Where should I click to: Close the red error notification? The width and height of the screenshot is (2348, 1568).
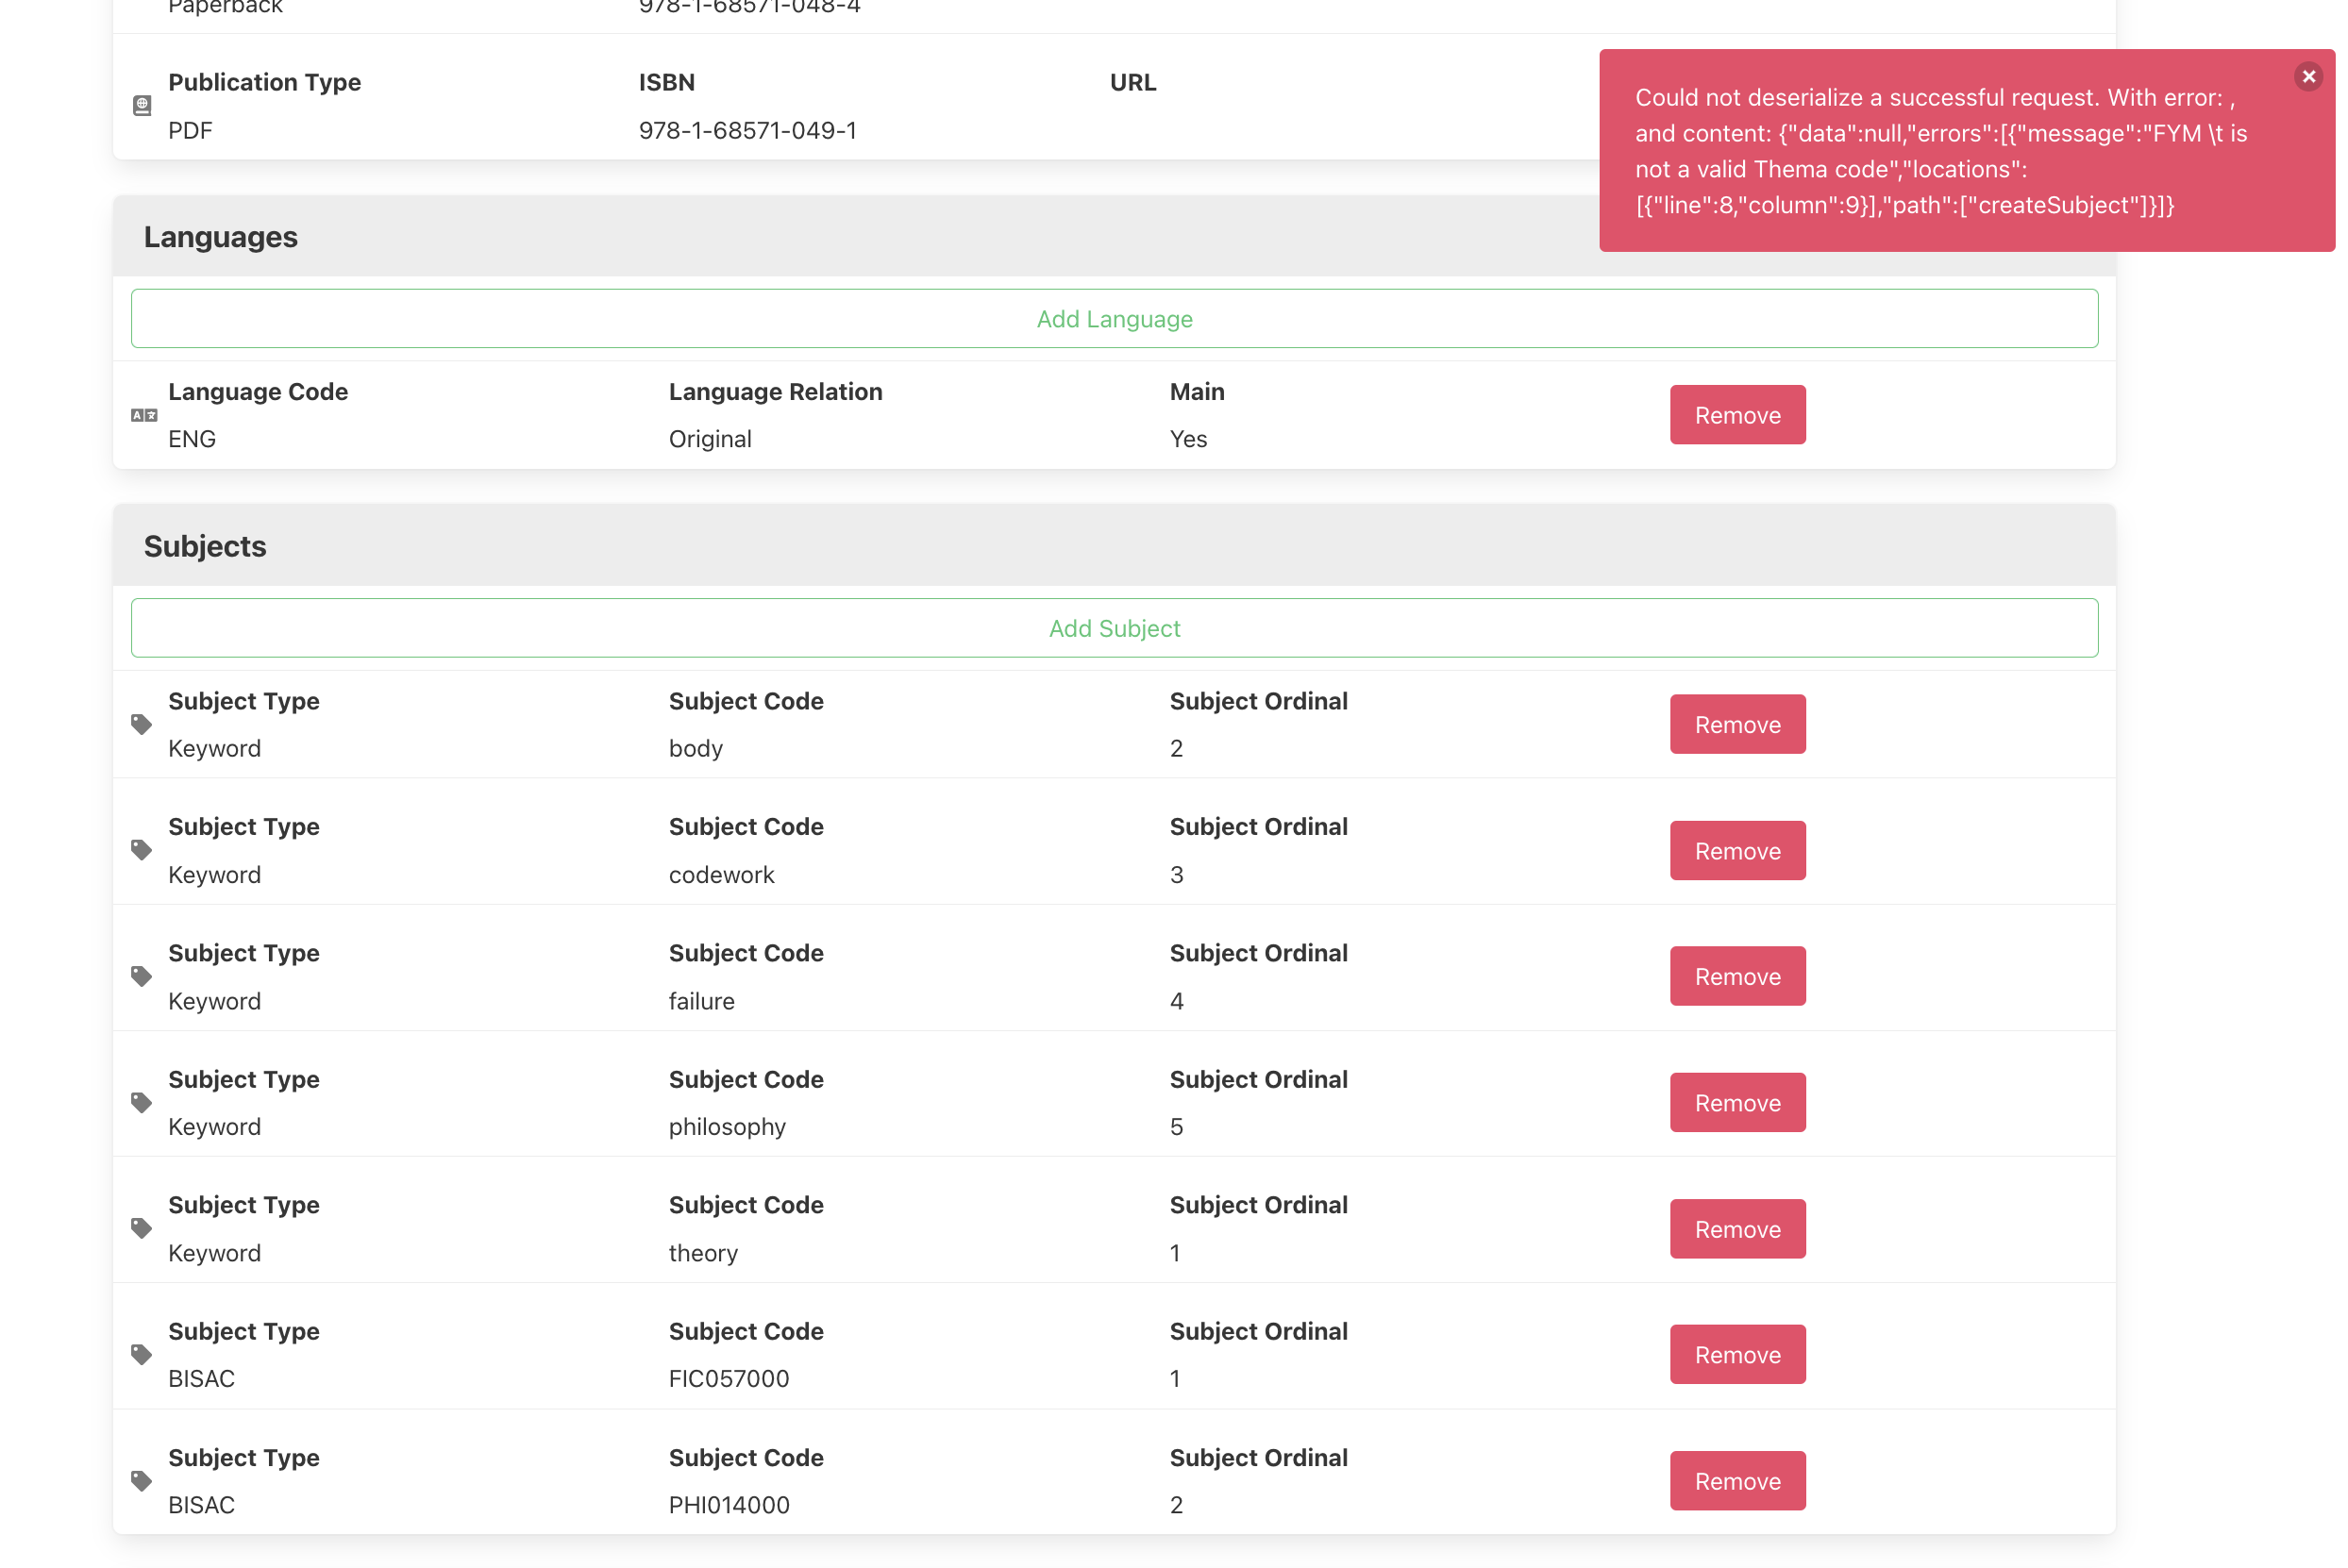[2307, 77]
